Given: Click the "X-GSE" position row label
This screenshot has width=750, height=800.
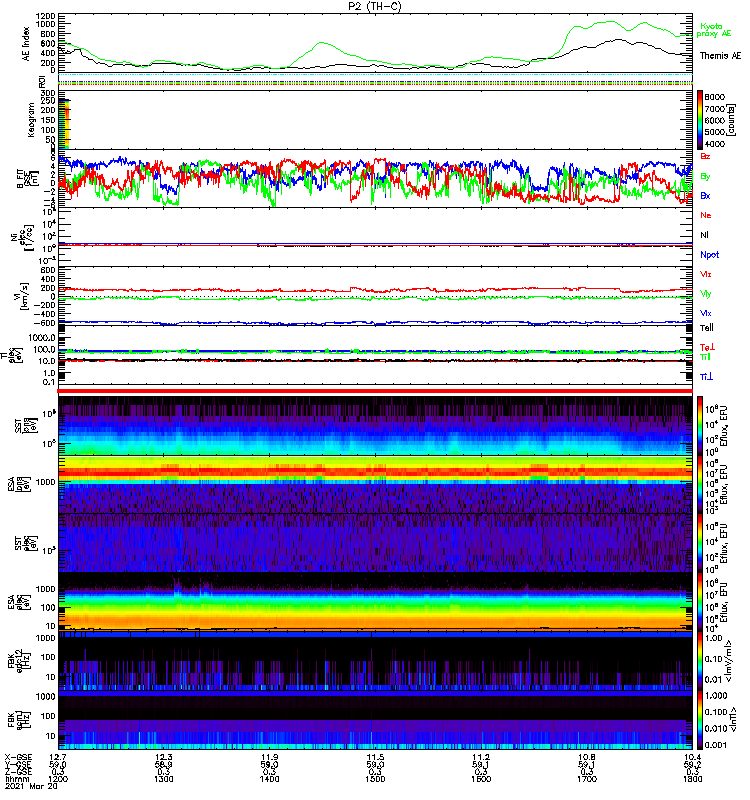Looking at the screenshot, I should tap(18, 758).
